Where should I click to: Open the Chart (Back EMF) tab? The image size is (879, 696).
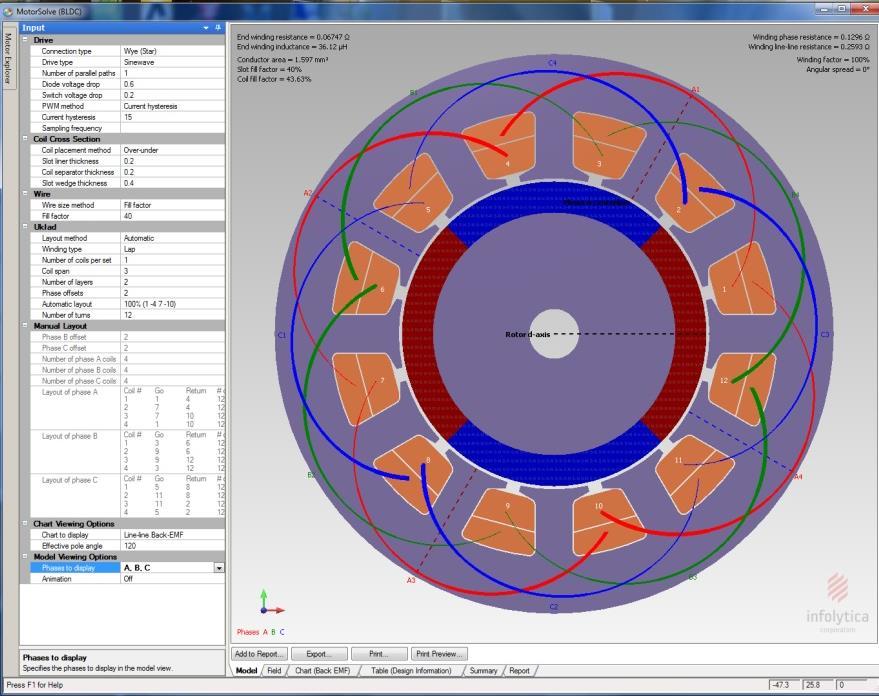coord(322,670)
